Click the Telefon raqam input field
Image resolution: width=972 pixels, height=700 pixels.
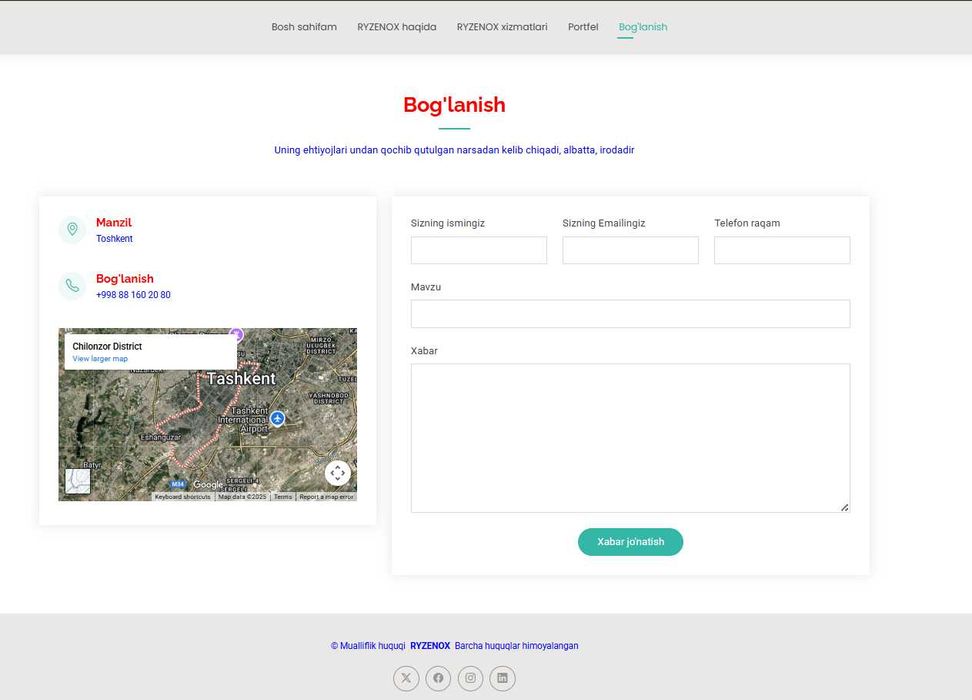coord(782,250)
